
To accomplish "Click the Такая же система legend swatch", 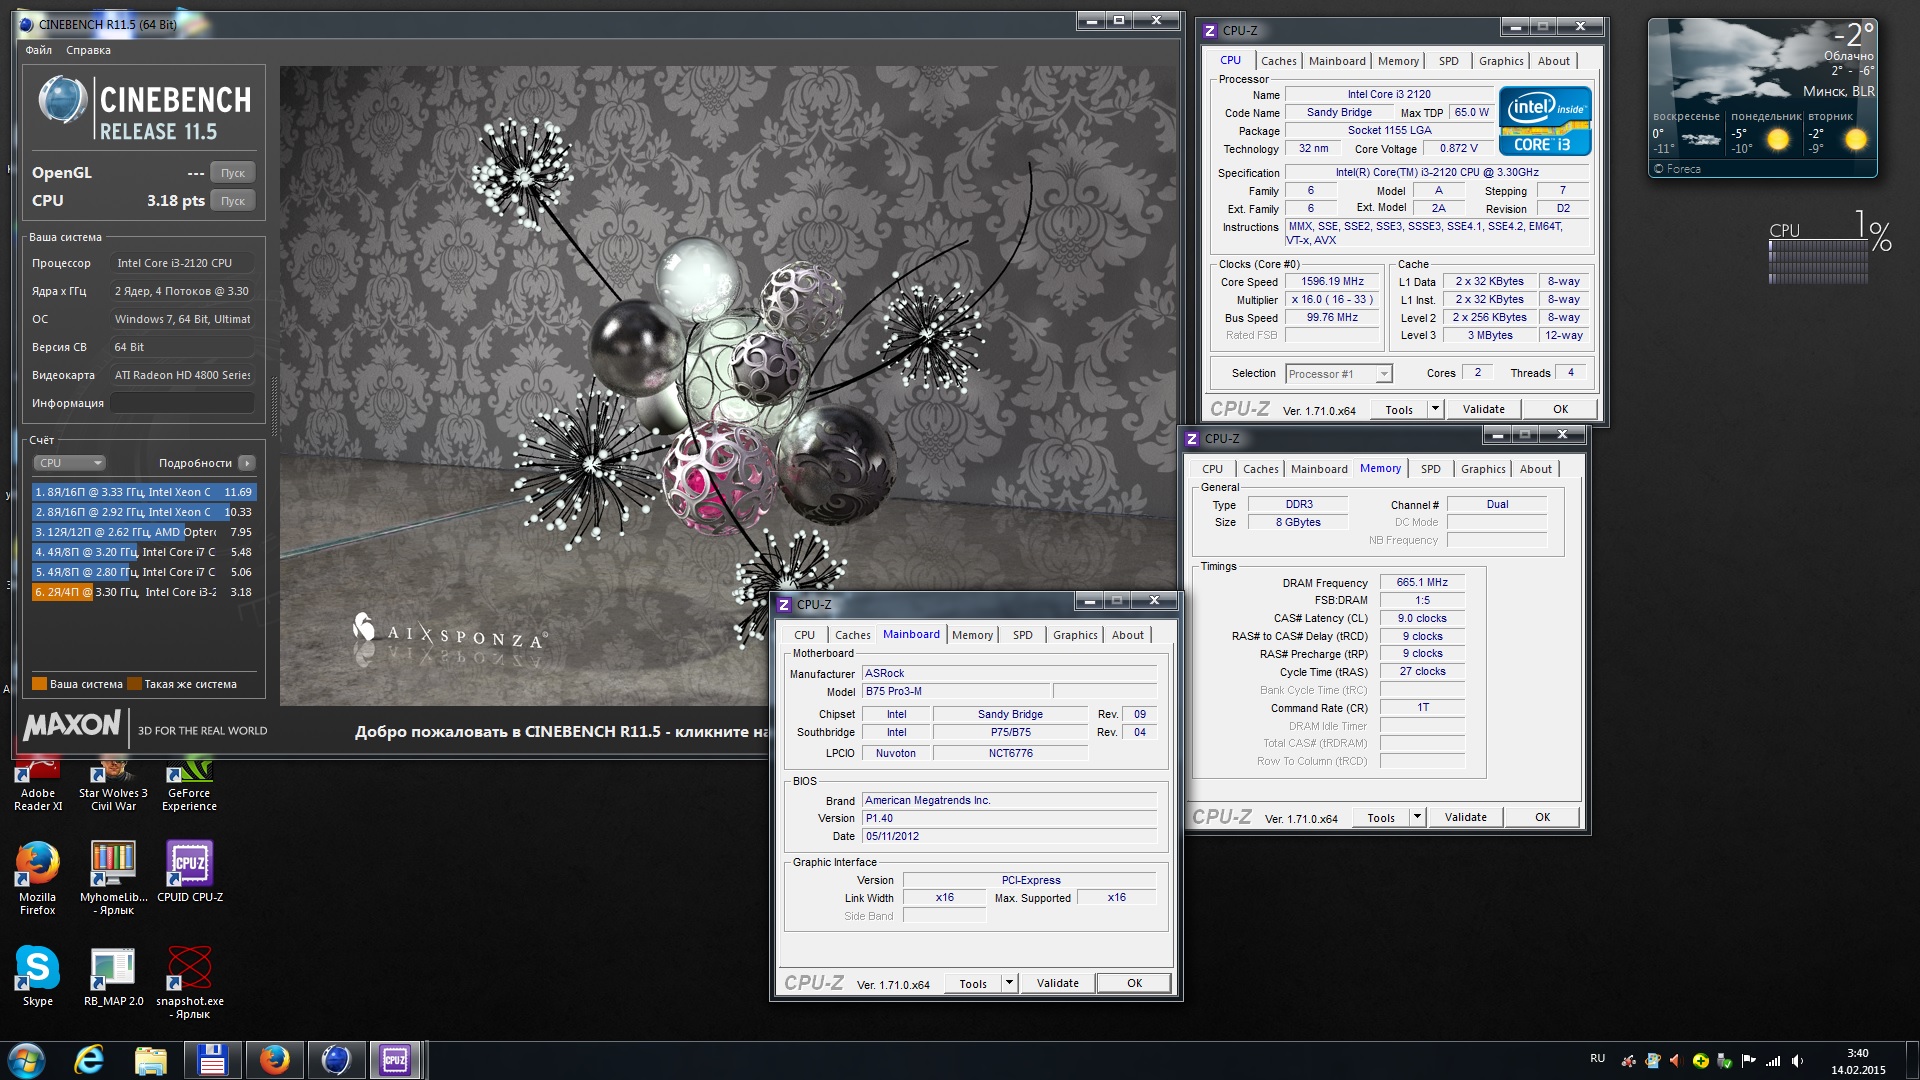I will click(x=135, y=684).
